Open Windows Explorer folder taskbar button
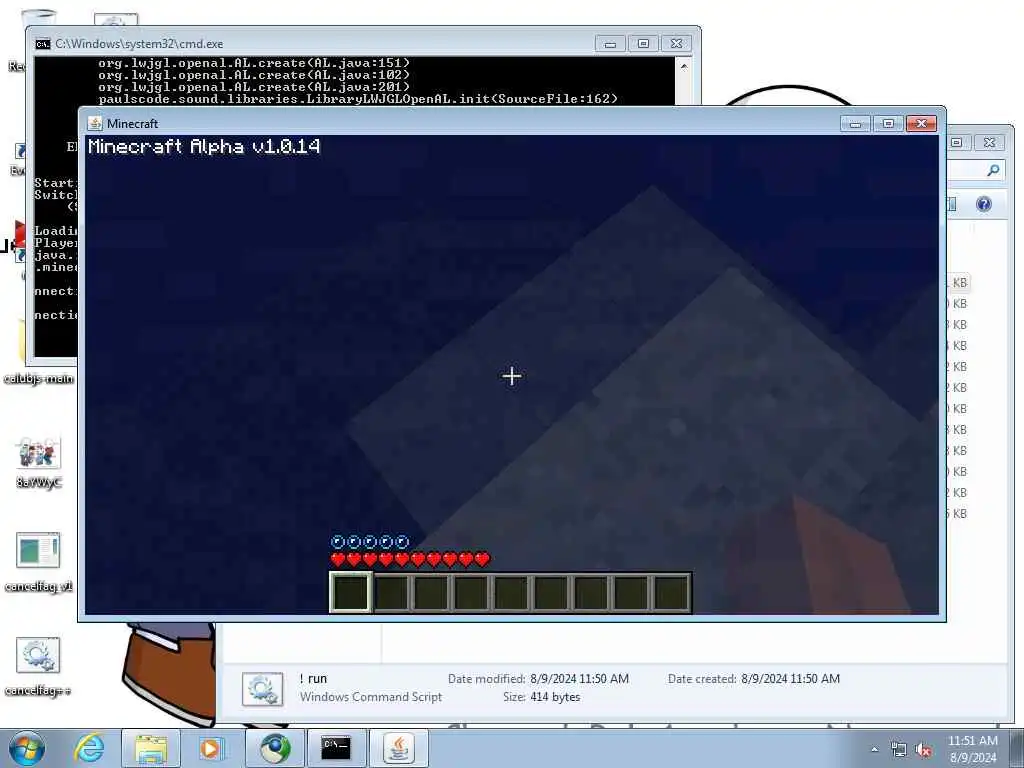 151,748
